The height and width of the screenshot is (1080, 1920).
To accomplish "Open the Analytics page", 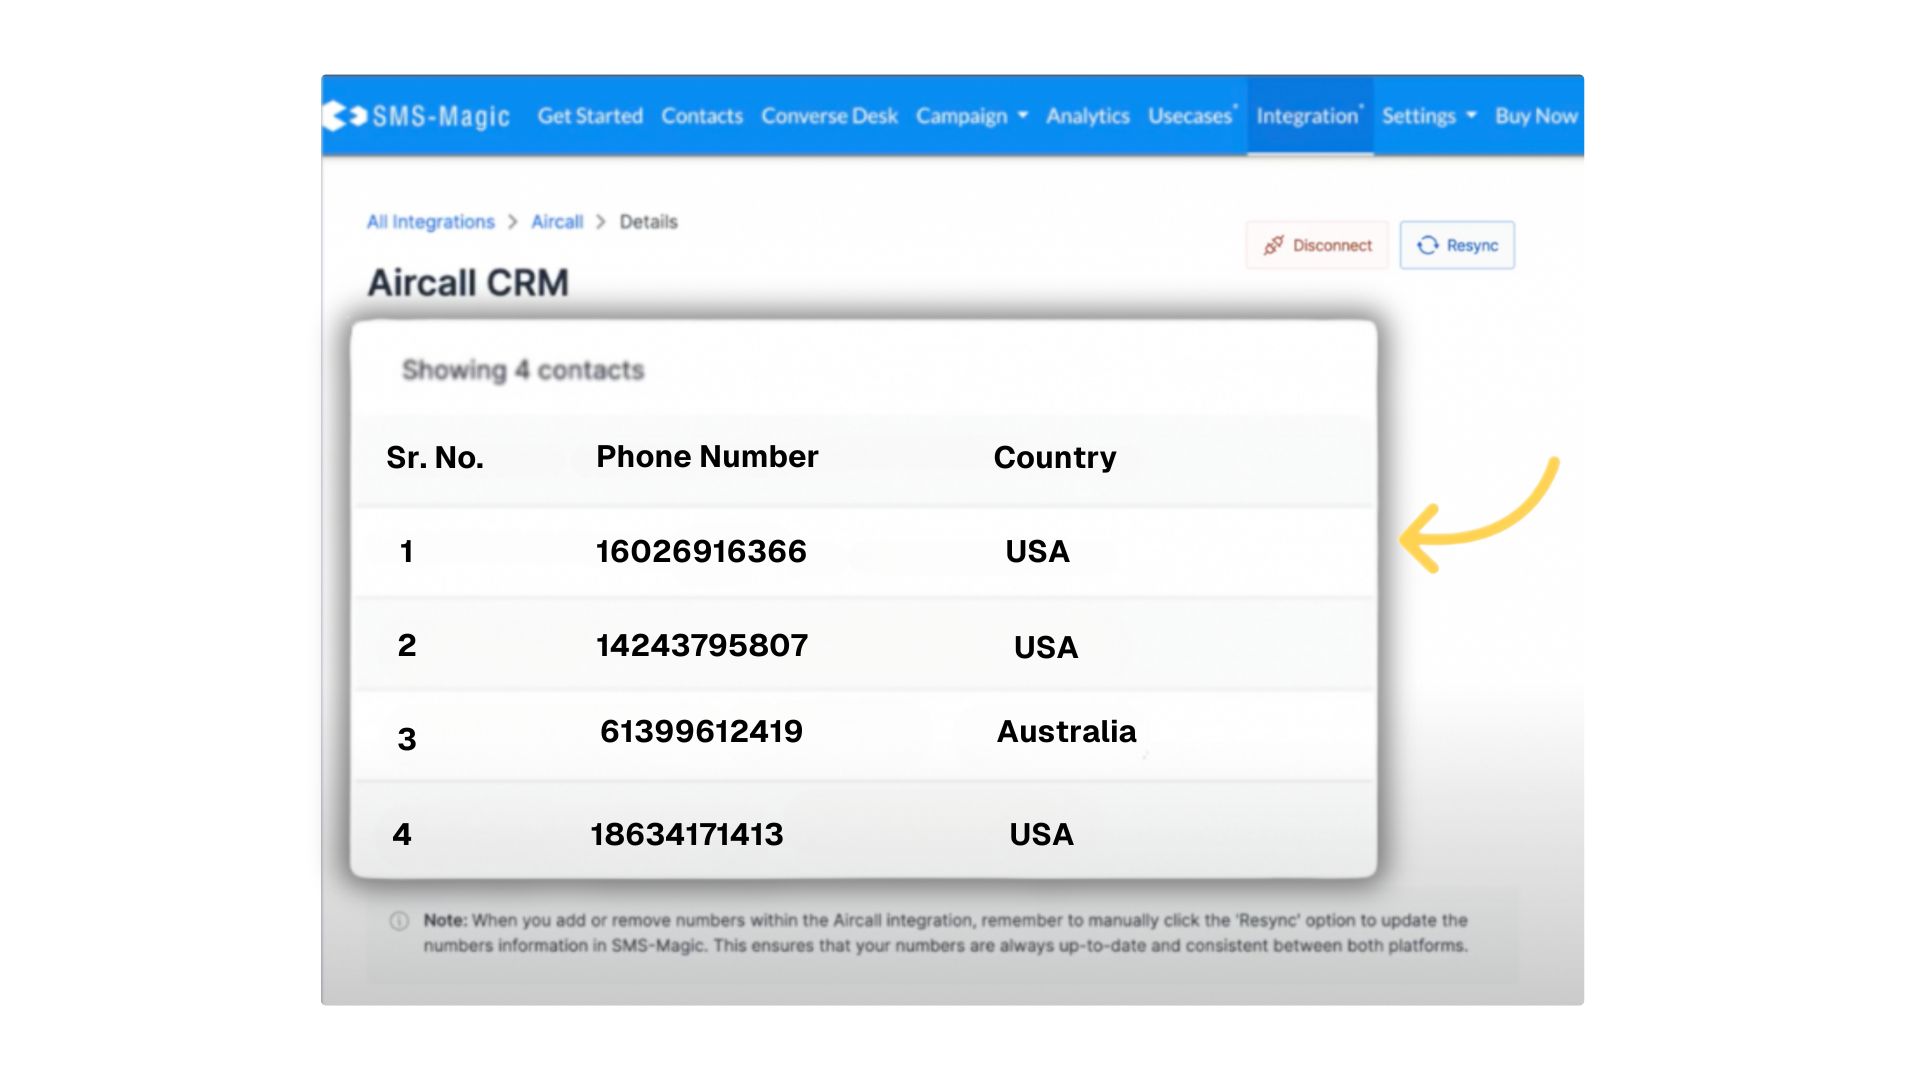I will coord(1087,116).
